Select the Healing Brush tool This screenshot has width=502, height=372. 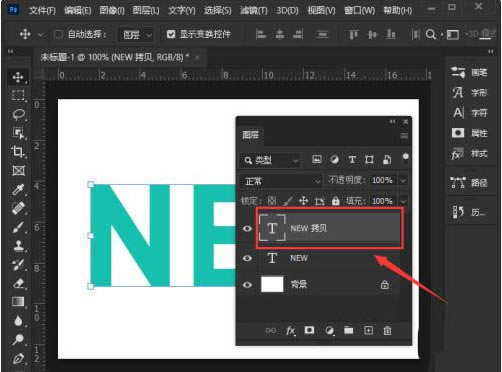click(x=18, y=208)
